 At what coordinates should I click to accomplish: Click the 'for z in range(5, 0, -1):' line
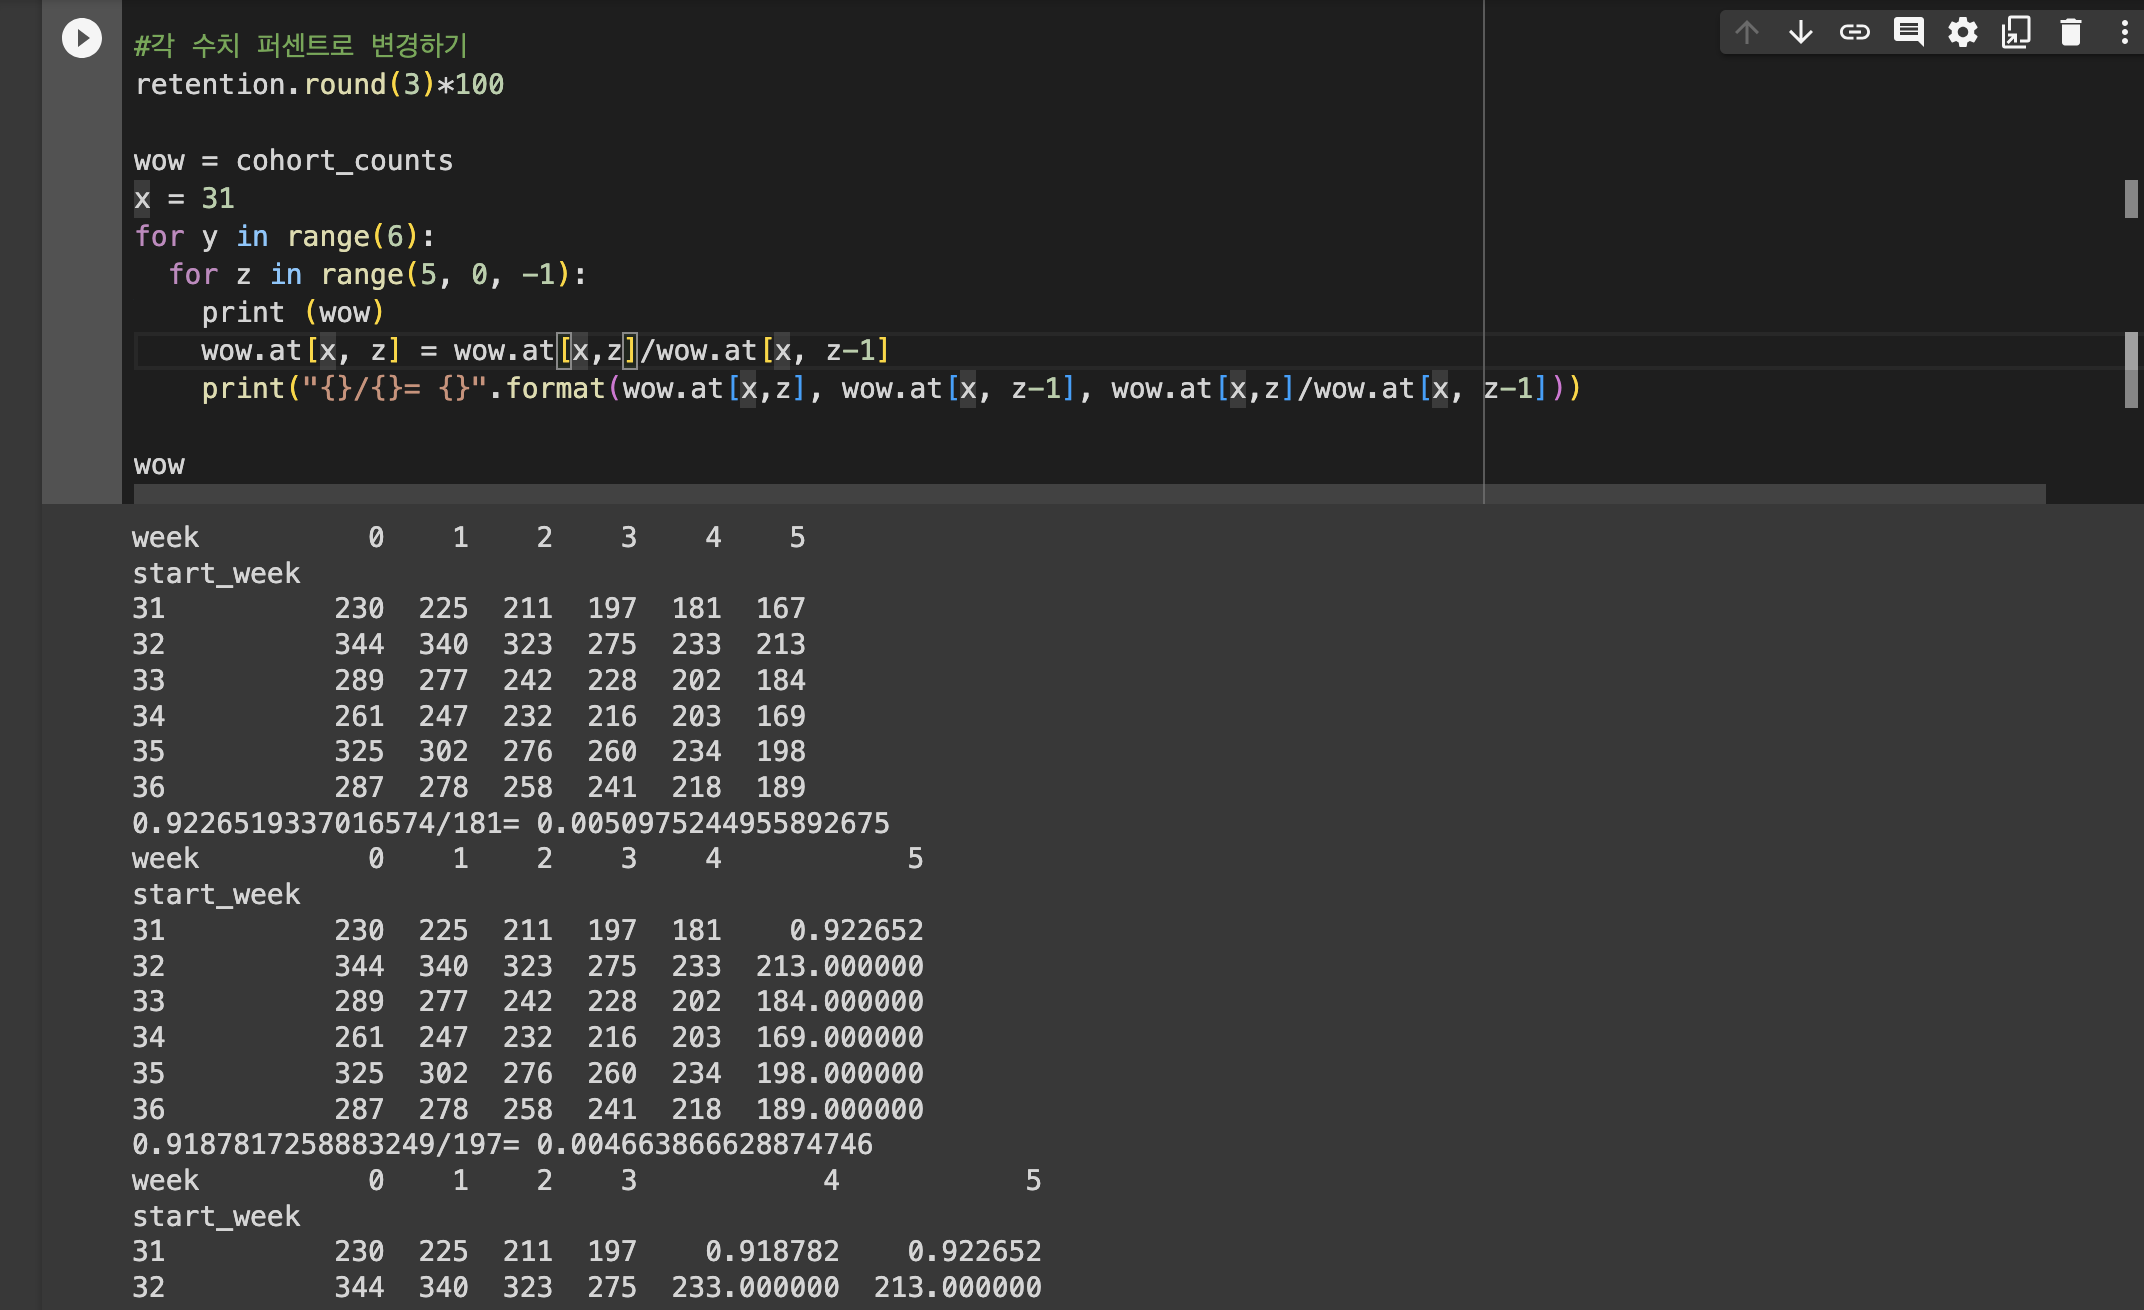(x=378, y=274)
